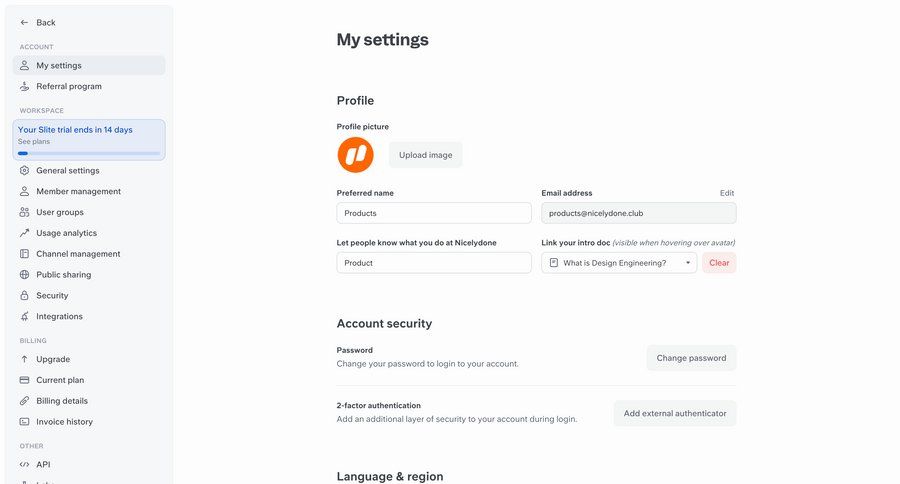Click the Security lock icon
The height and width of the screenshot is (484, 900).
pyautogui.click(x=25, y=296)
